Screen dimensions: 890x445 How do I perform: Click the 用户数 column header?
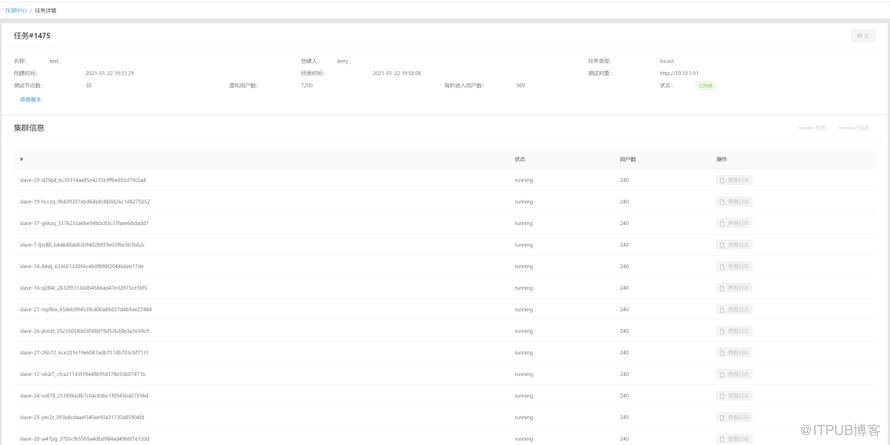click(x=627, y=159)
